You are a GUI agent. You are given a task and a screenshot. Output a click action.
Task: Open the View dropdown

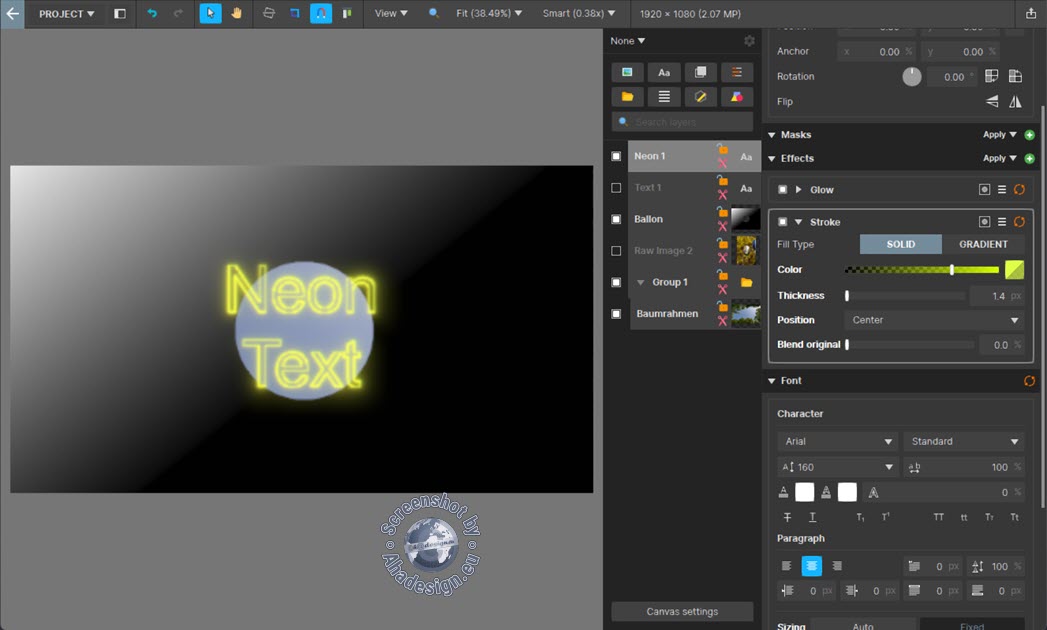(x=391, y=13)
